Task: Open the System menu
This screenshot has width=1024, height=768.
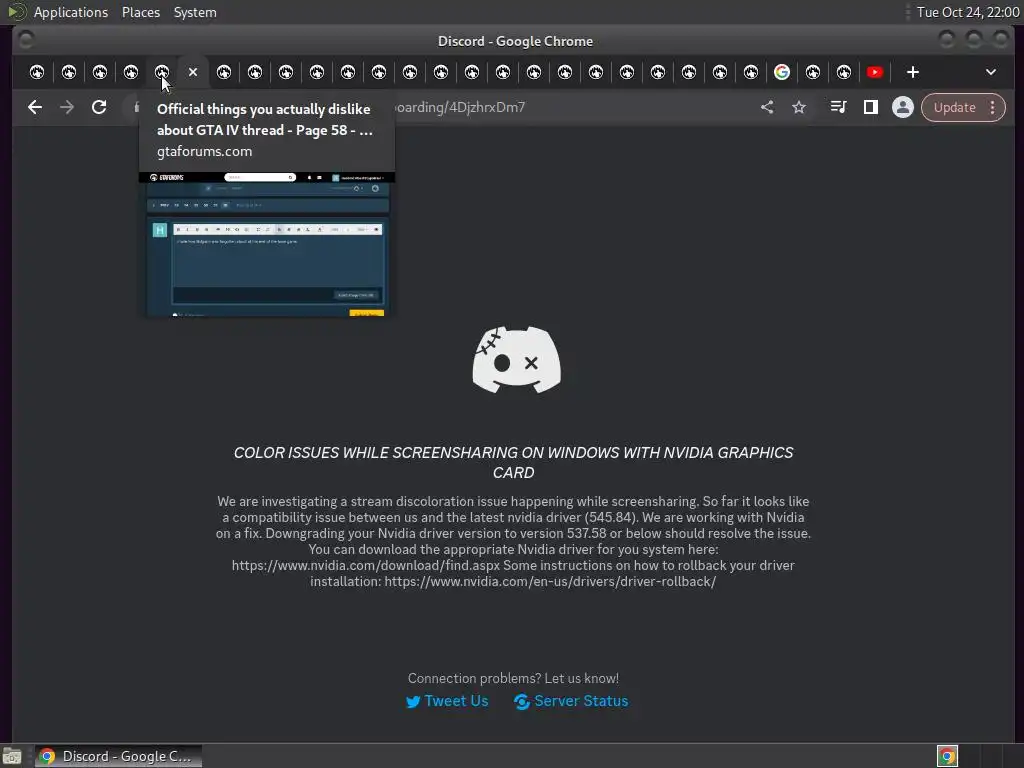Action: point(195,12)
